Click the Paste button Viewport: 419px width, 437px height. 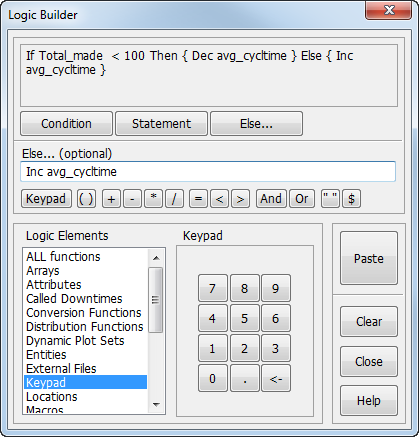pyautogui.click(x=369, y=258)
